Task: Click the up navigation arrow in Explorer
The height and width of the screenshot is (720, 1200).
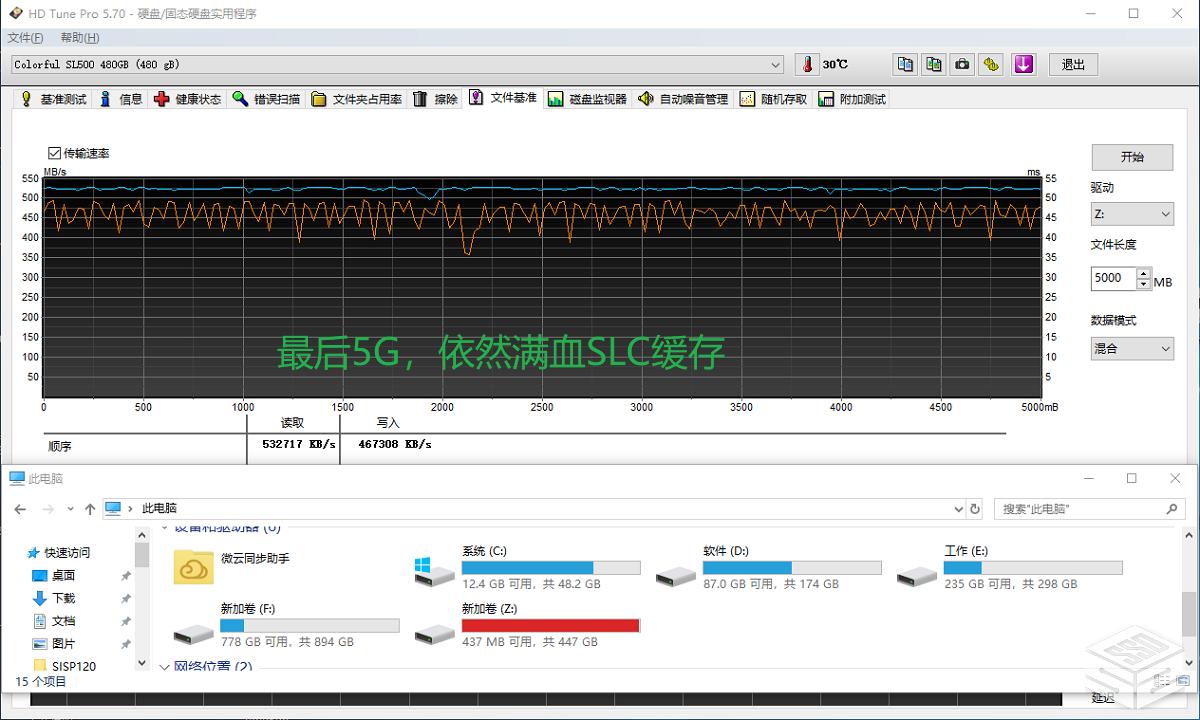Action: tap(89, 508)
